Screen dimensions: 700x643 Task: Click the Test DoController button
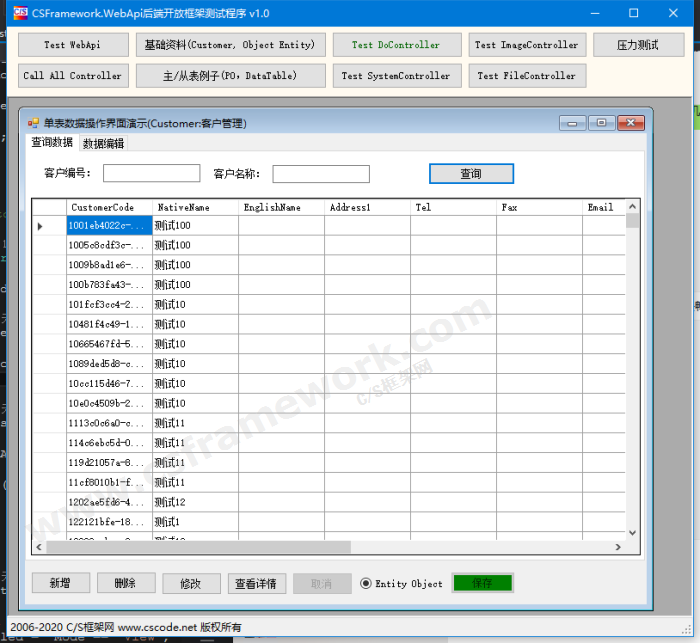click(x=396, y=45)
